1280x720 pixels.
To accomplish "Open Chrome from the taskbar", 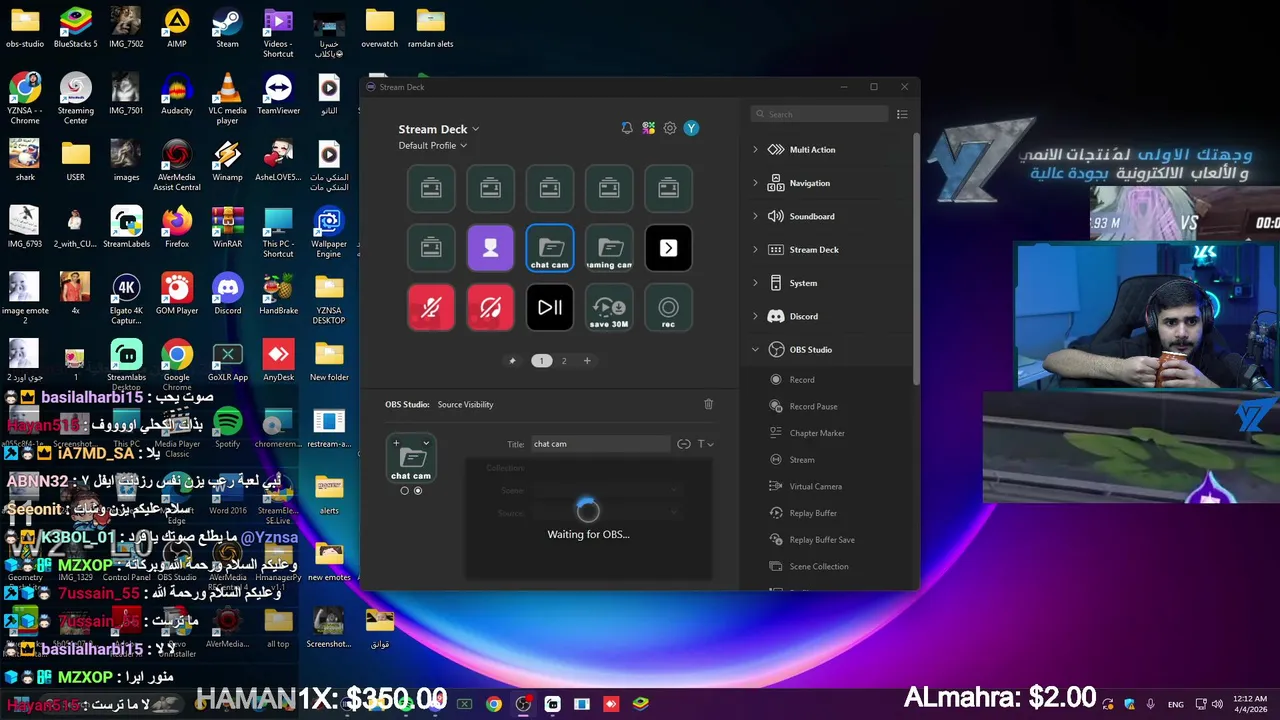I will [x=494, y=704].
